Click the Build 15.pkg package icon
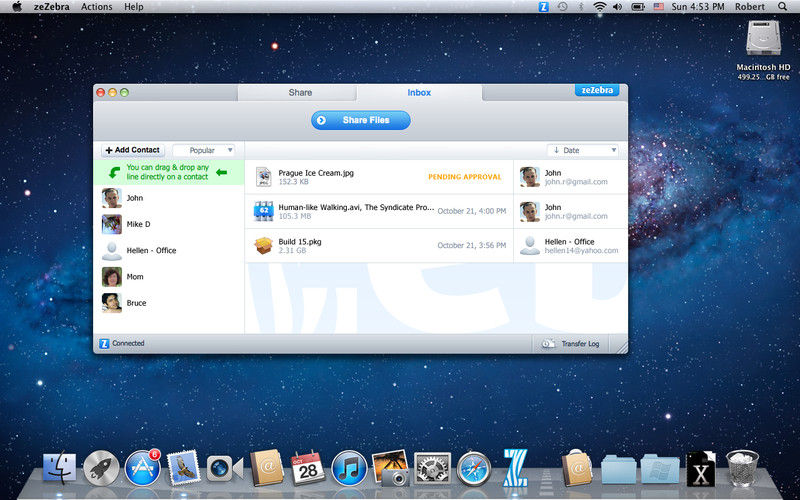800x500 pixels. (263, 245)
